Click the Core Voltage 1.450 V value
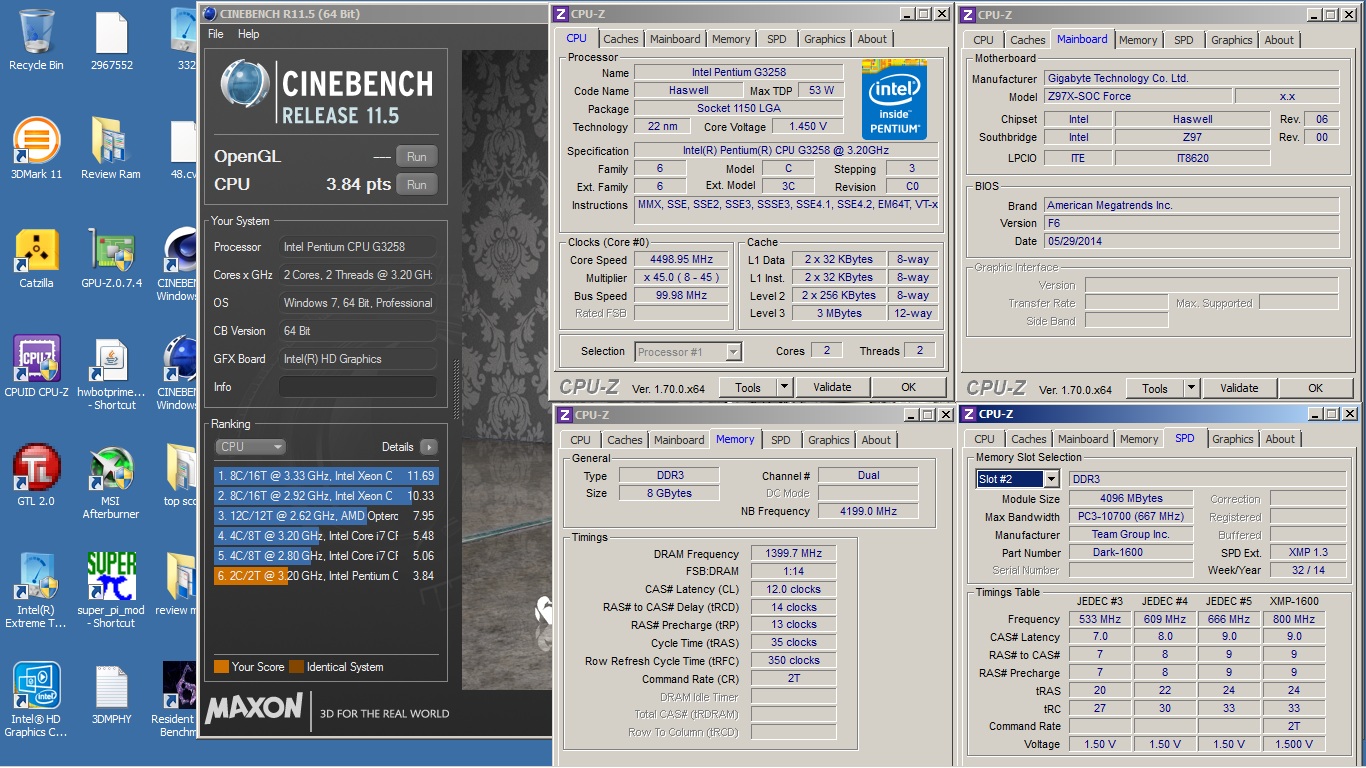 pyautogui.click(x=807, y=127)
